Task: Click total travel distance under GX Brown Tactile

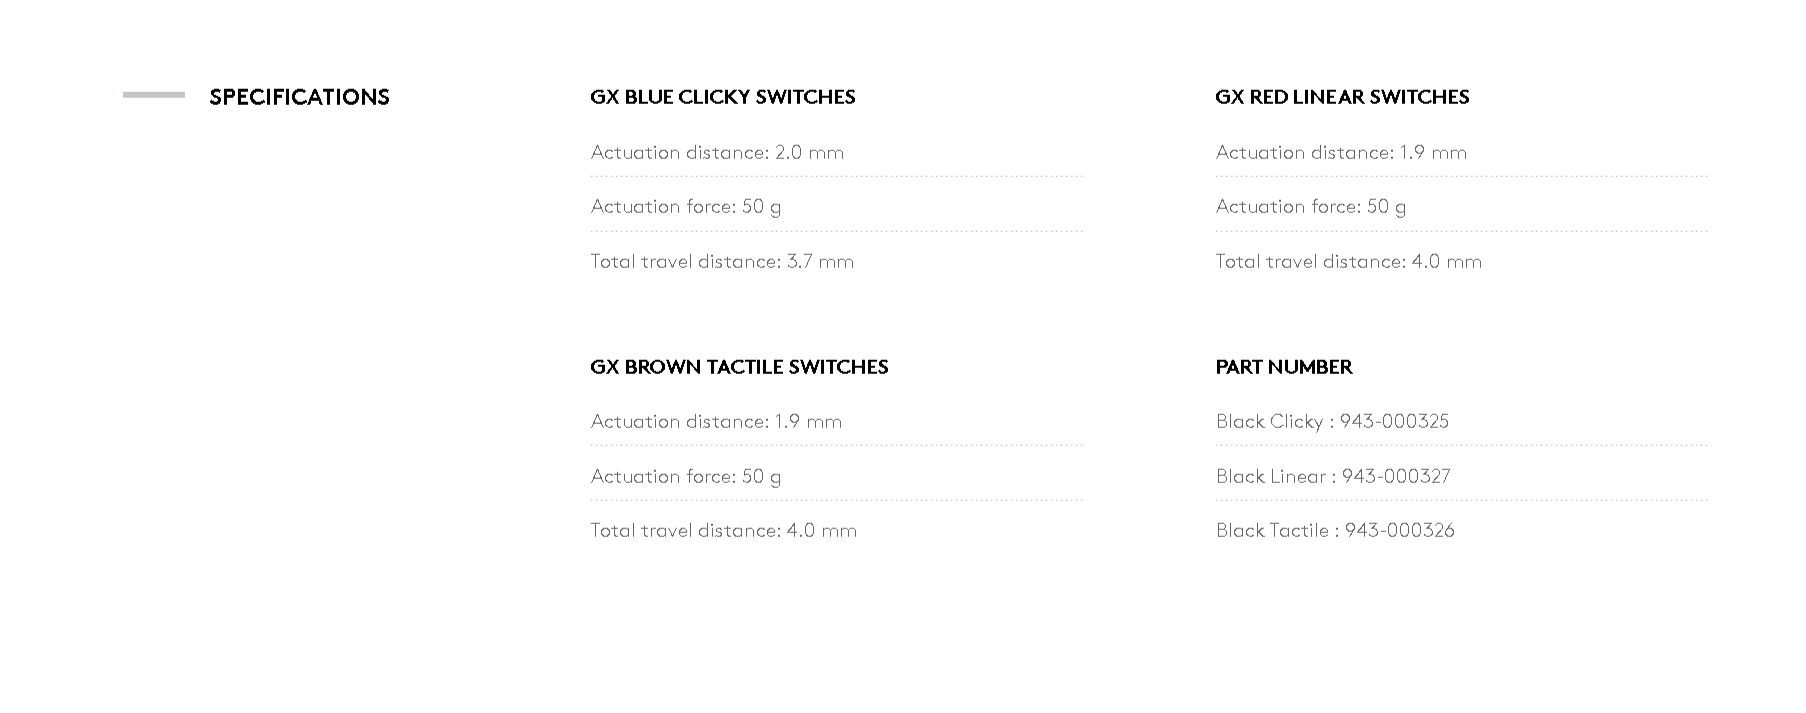Action: click(723, 531)
